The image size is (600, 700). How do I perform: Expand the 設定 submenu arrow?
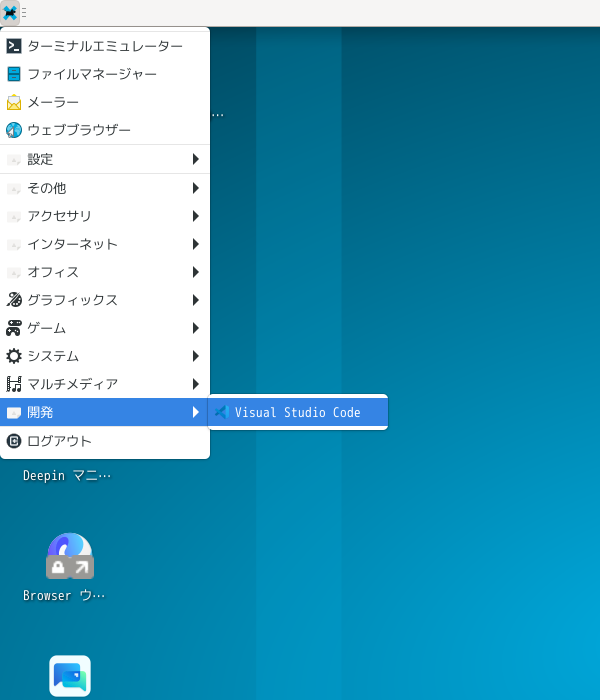pos(196,159)
